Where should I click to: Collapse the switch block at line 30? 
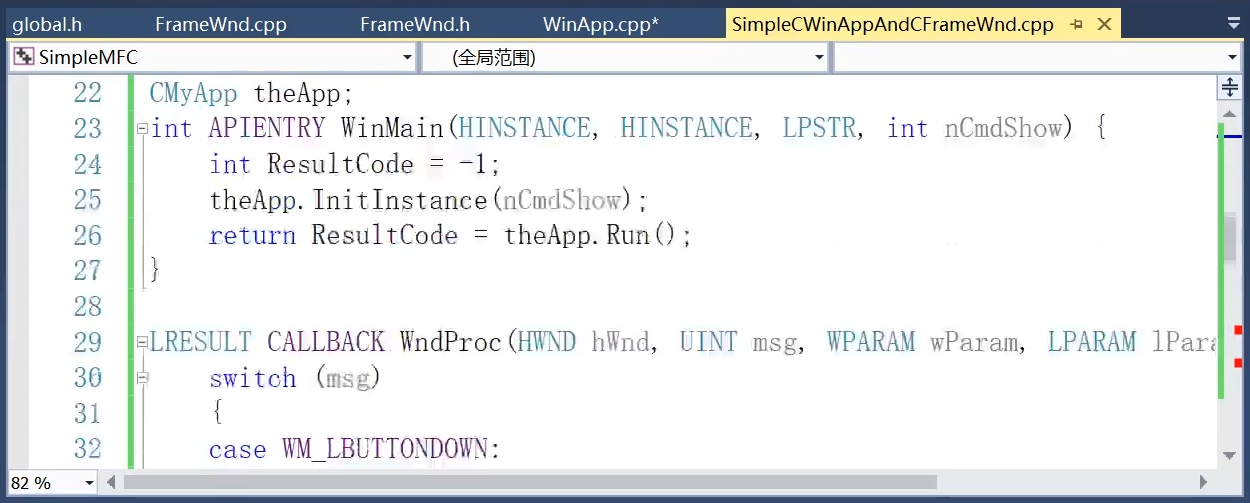click(x=142, y=379)
